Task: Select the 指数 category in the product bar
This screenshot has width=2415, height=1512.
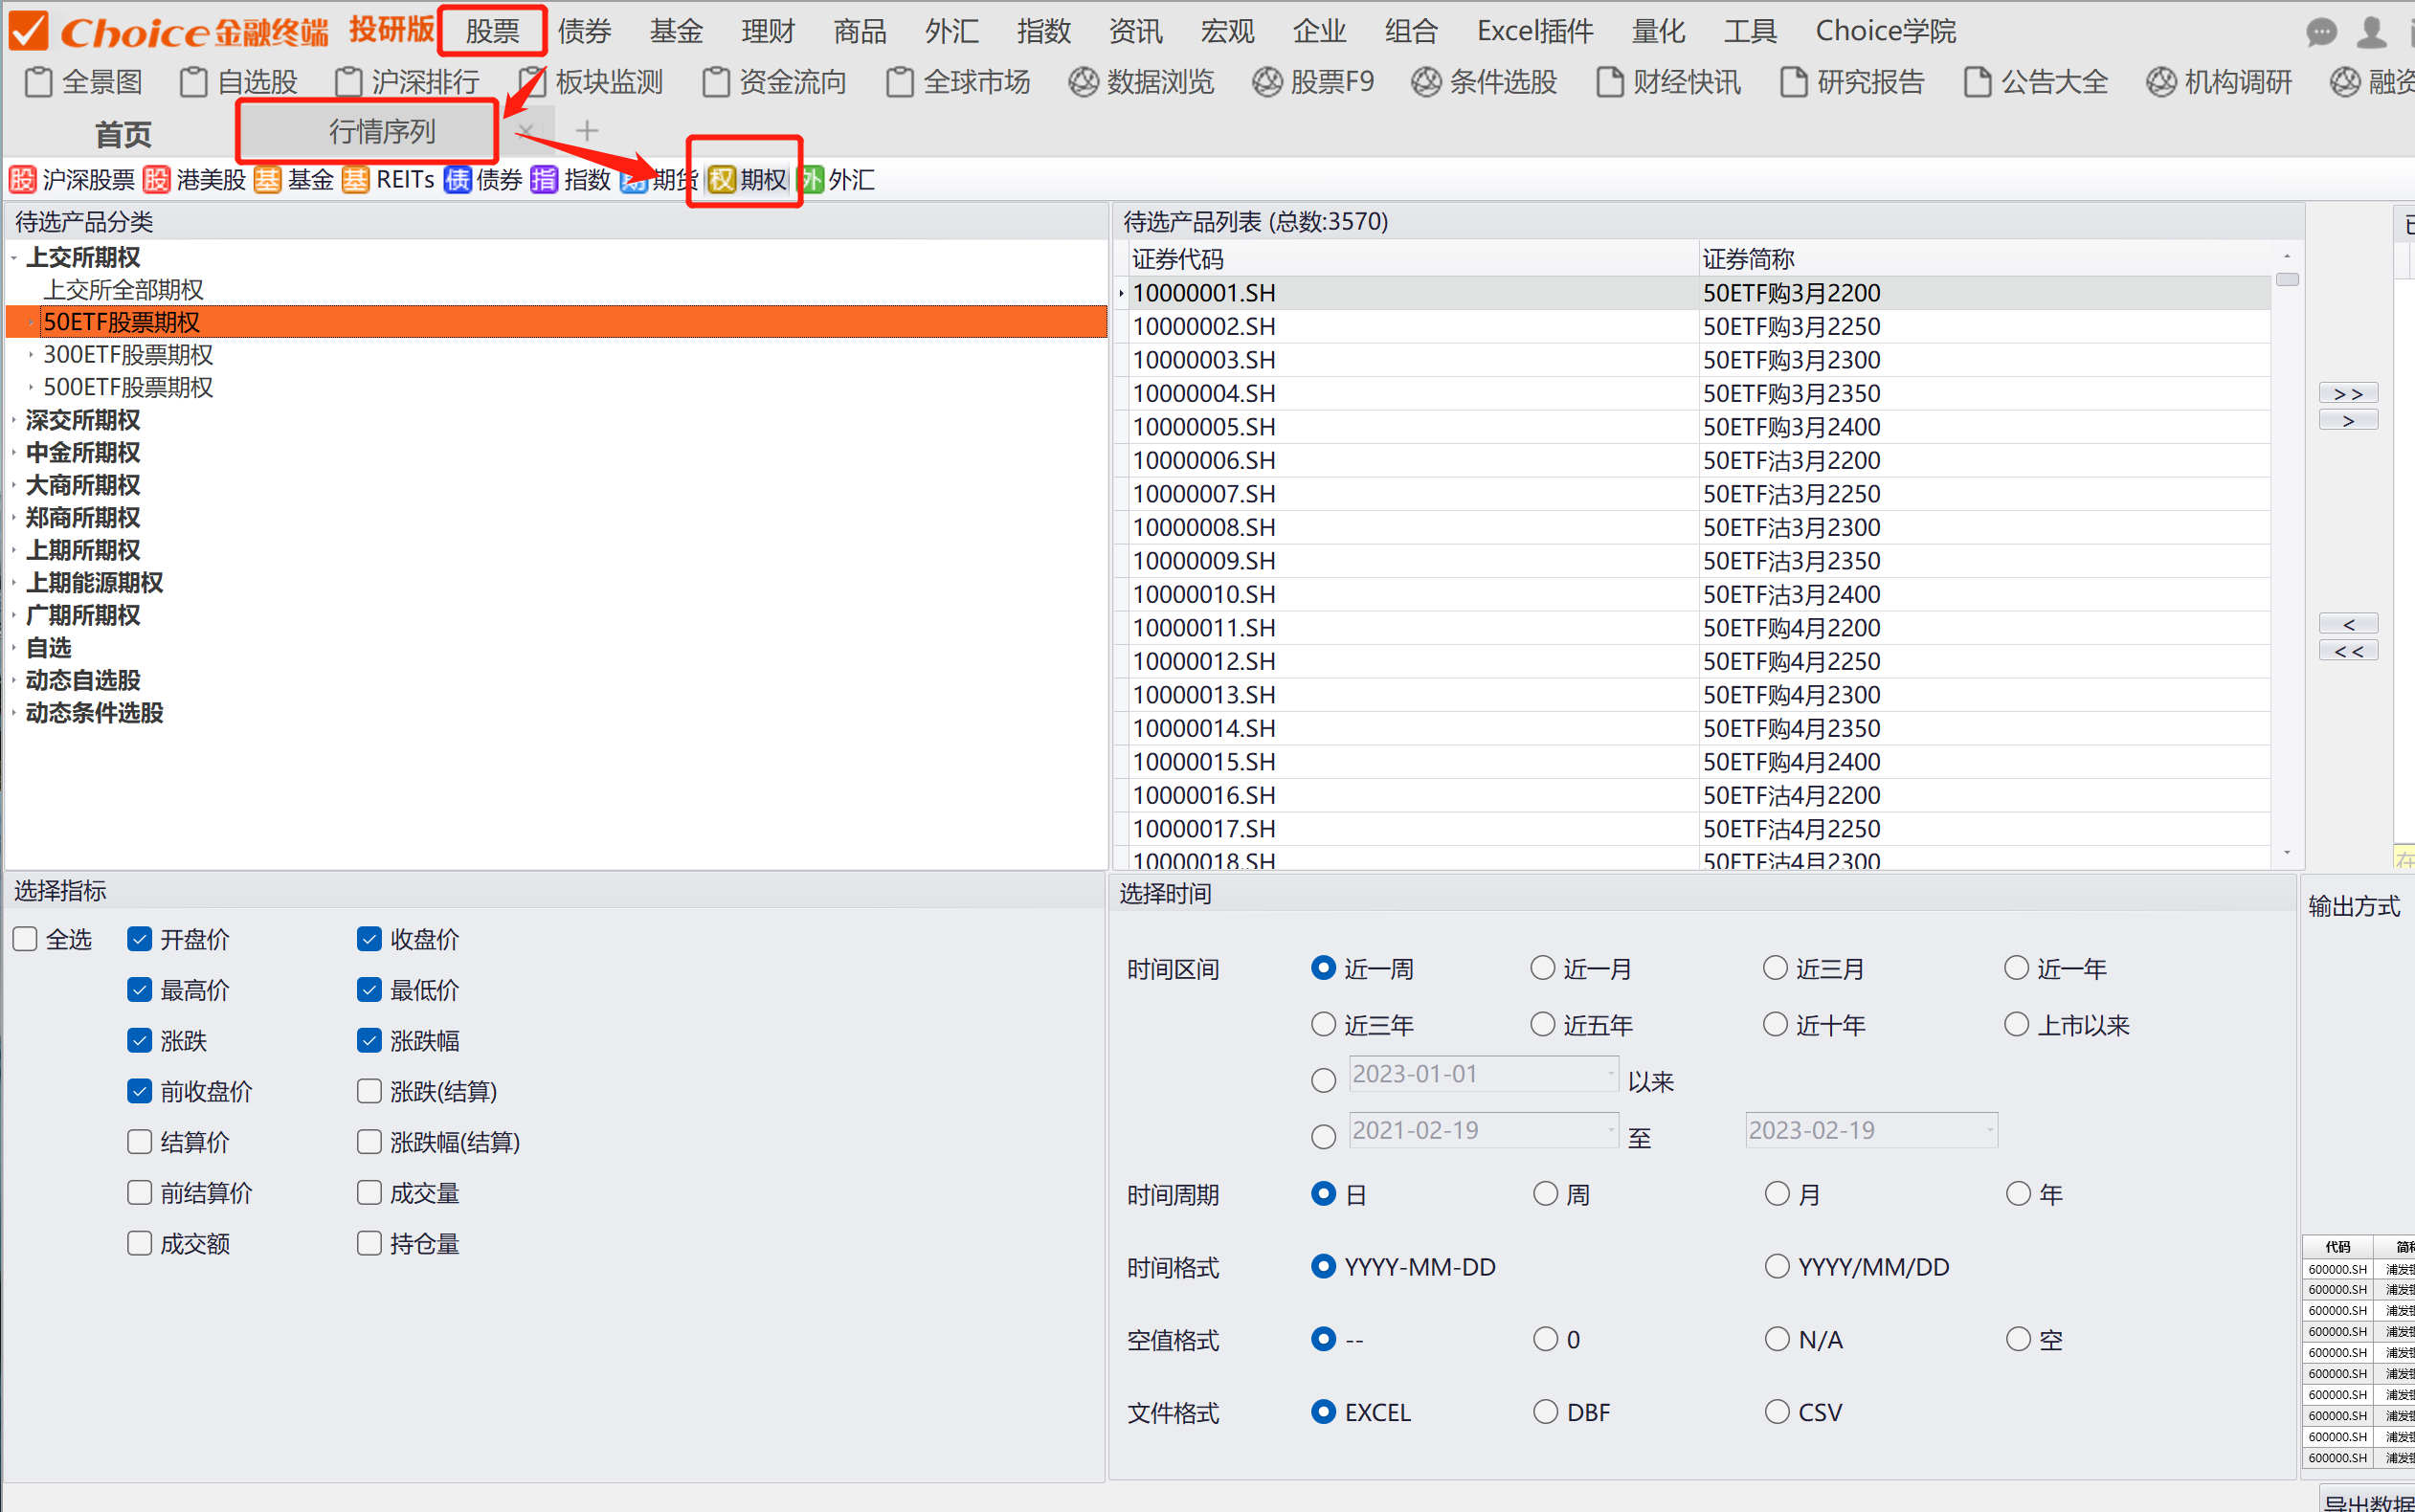Action: point(571,180)
